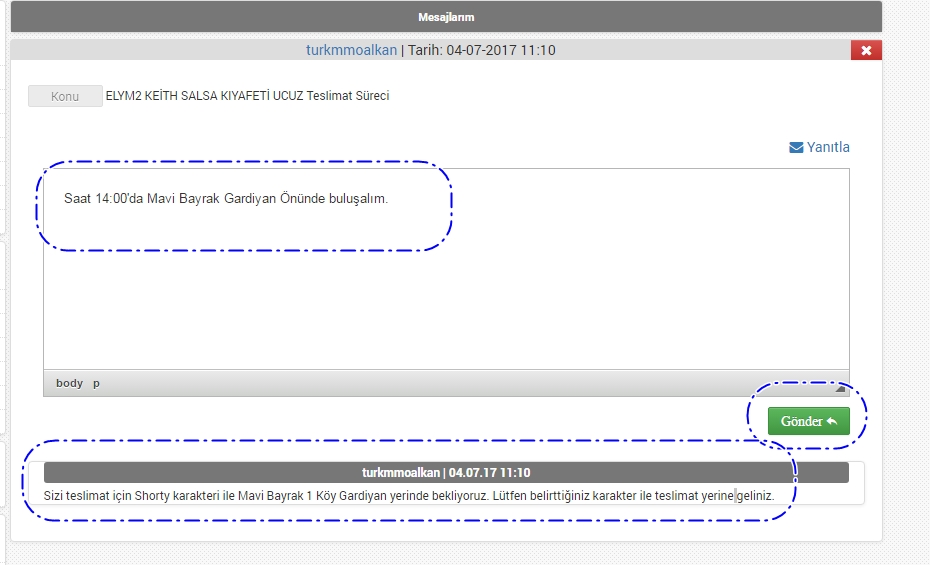
Task: Click the Mesajlarım header bar
Action: pyautogui.click(x=446, y=17)
